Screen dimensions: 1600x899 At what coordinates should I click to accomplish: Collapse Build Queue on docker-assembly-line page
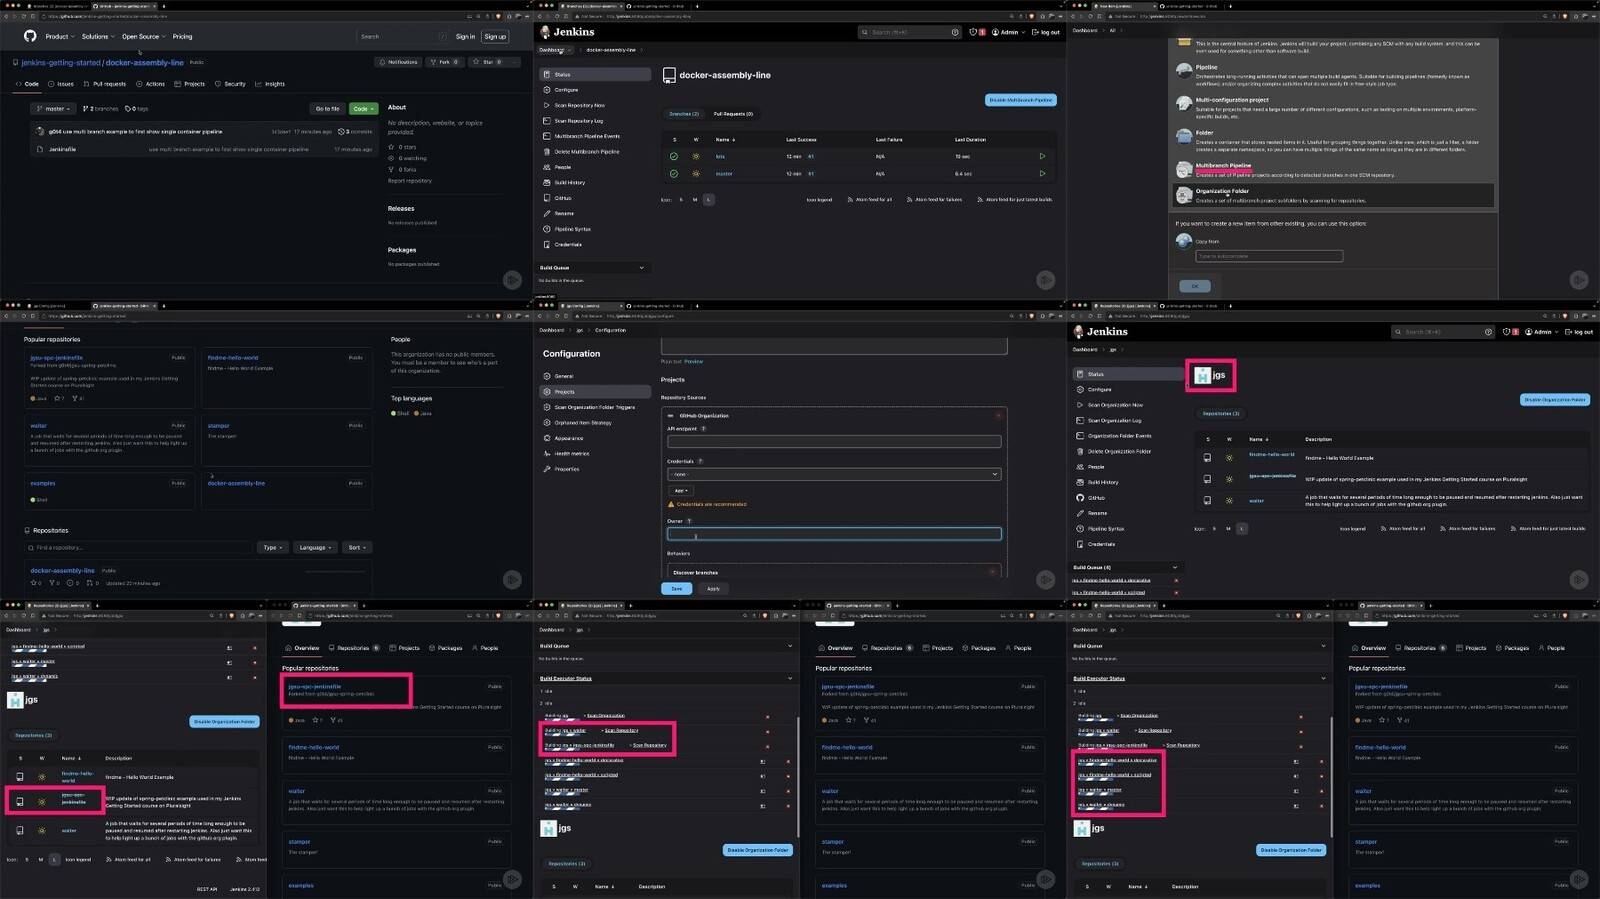[x=642, y=268]
